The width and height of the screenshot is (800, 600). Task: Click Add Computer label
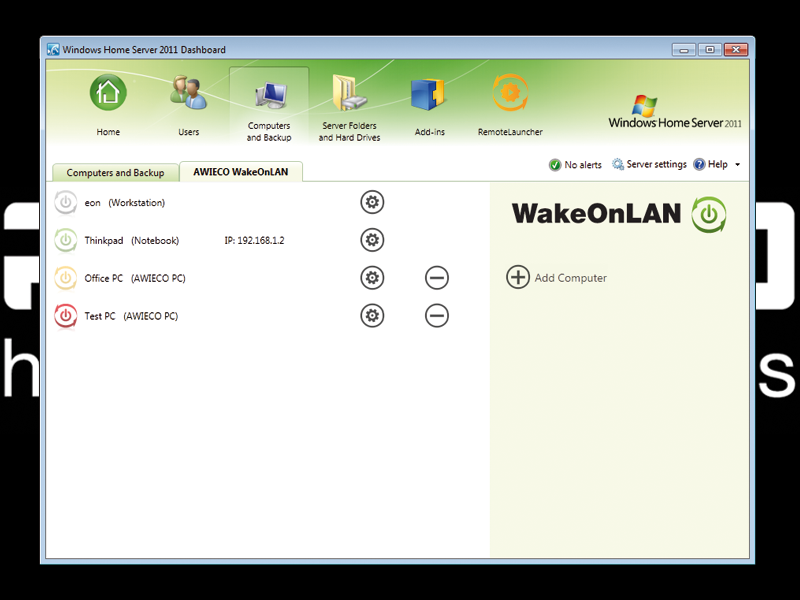coord(570,278)
